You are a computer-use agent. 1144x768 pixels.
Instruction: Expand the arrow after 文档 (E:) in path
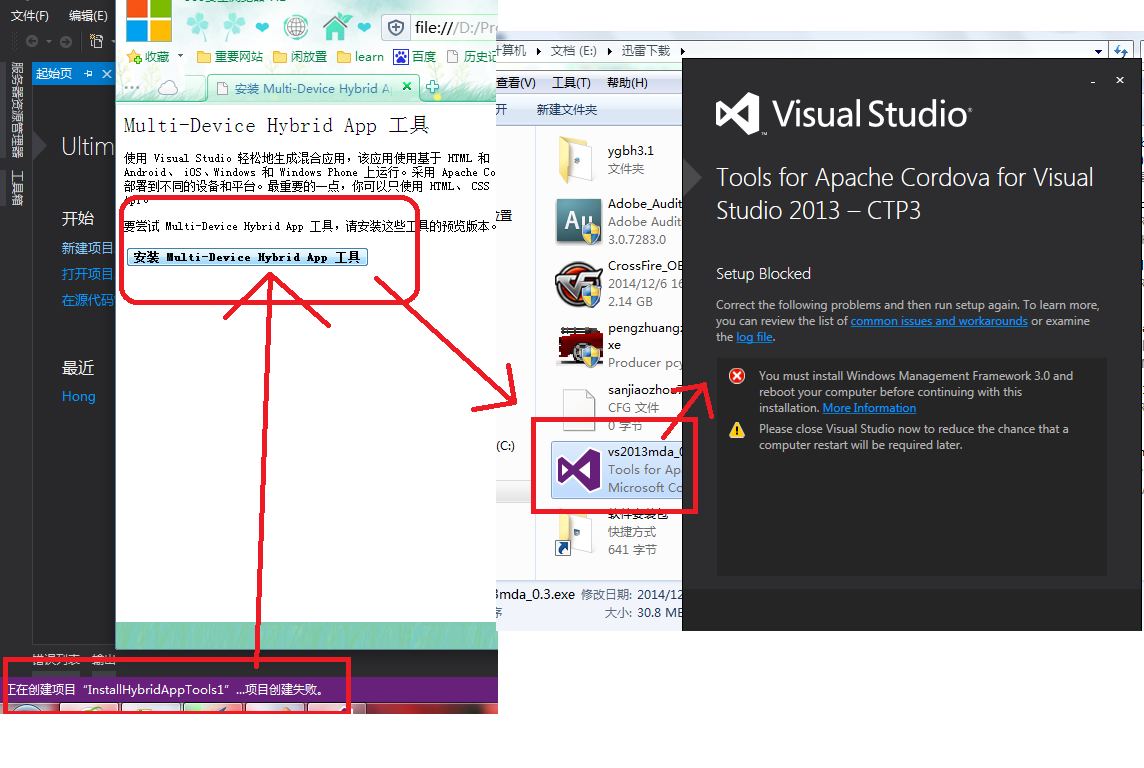609,51
